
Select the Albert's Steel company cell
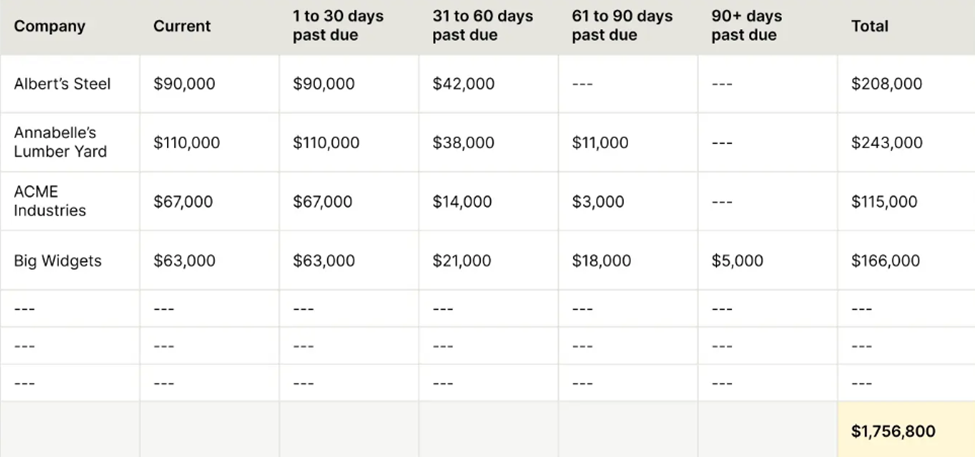[x=62, y=84]
